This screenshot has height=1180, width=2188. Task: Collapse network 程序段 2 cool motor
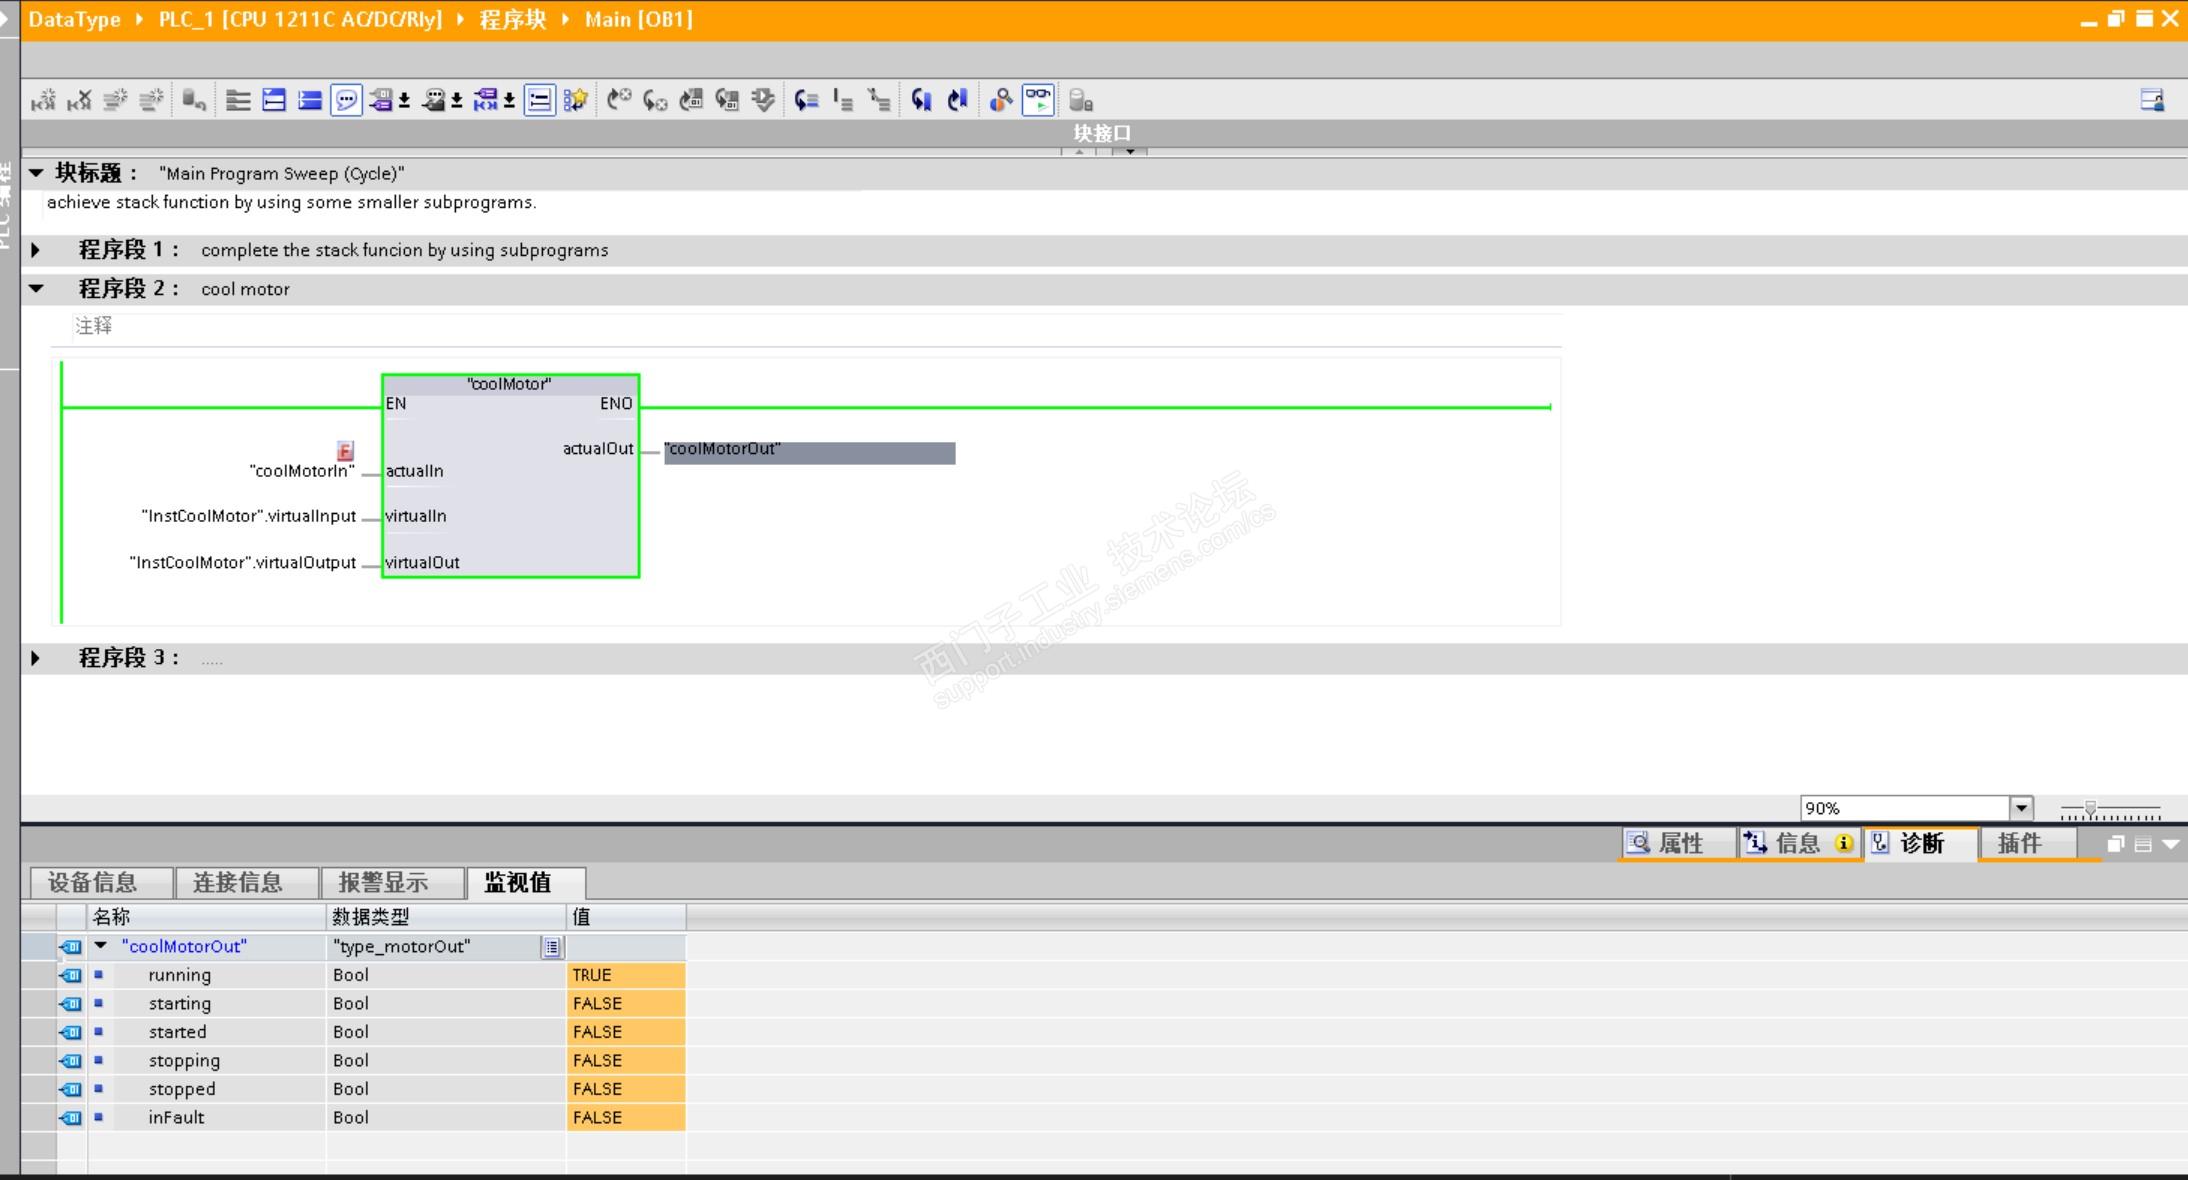pos(36,289)
